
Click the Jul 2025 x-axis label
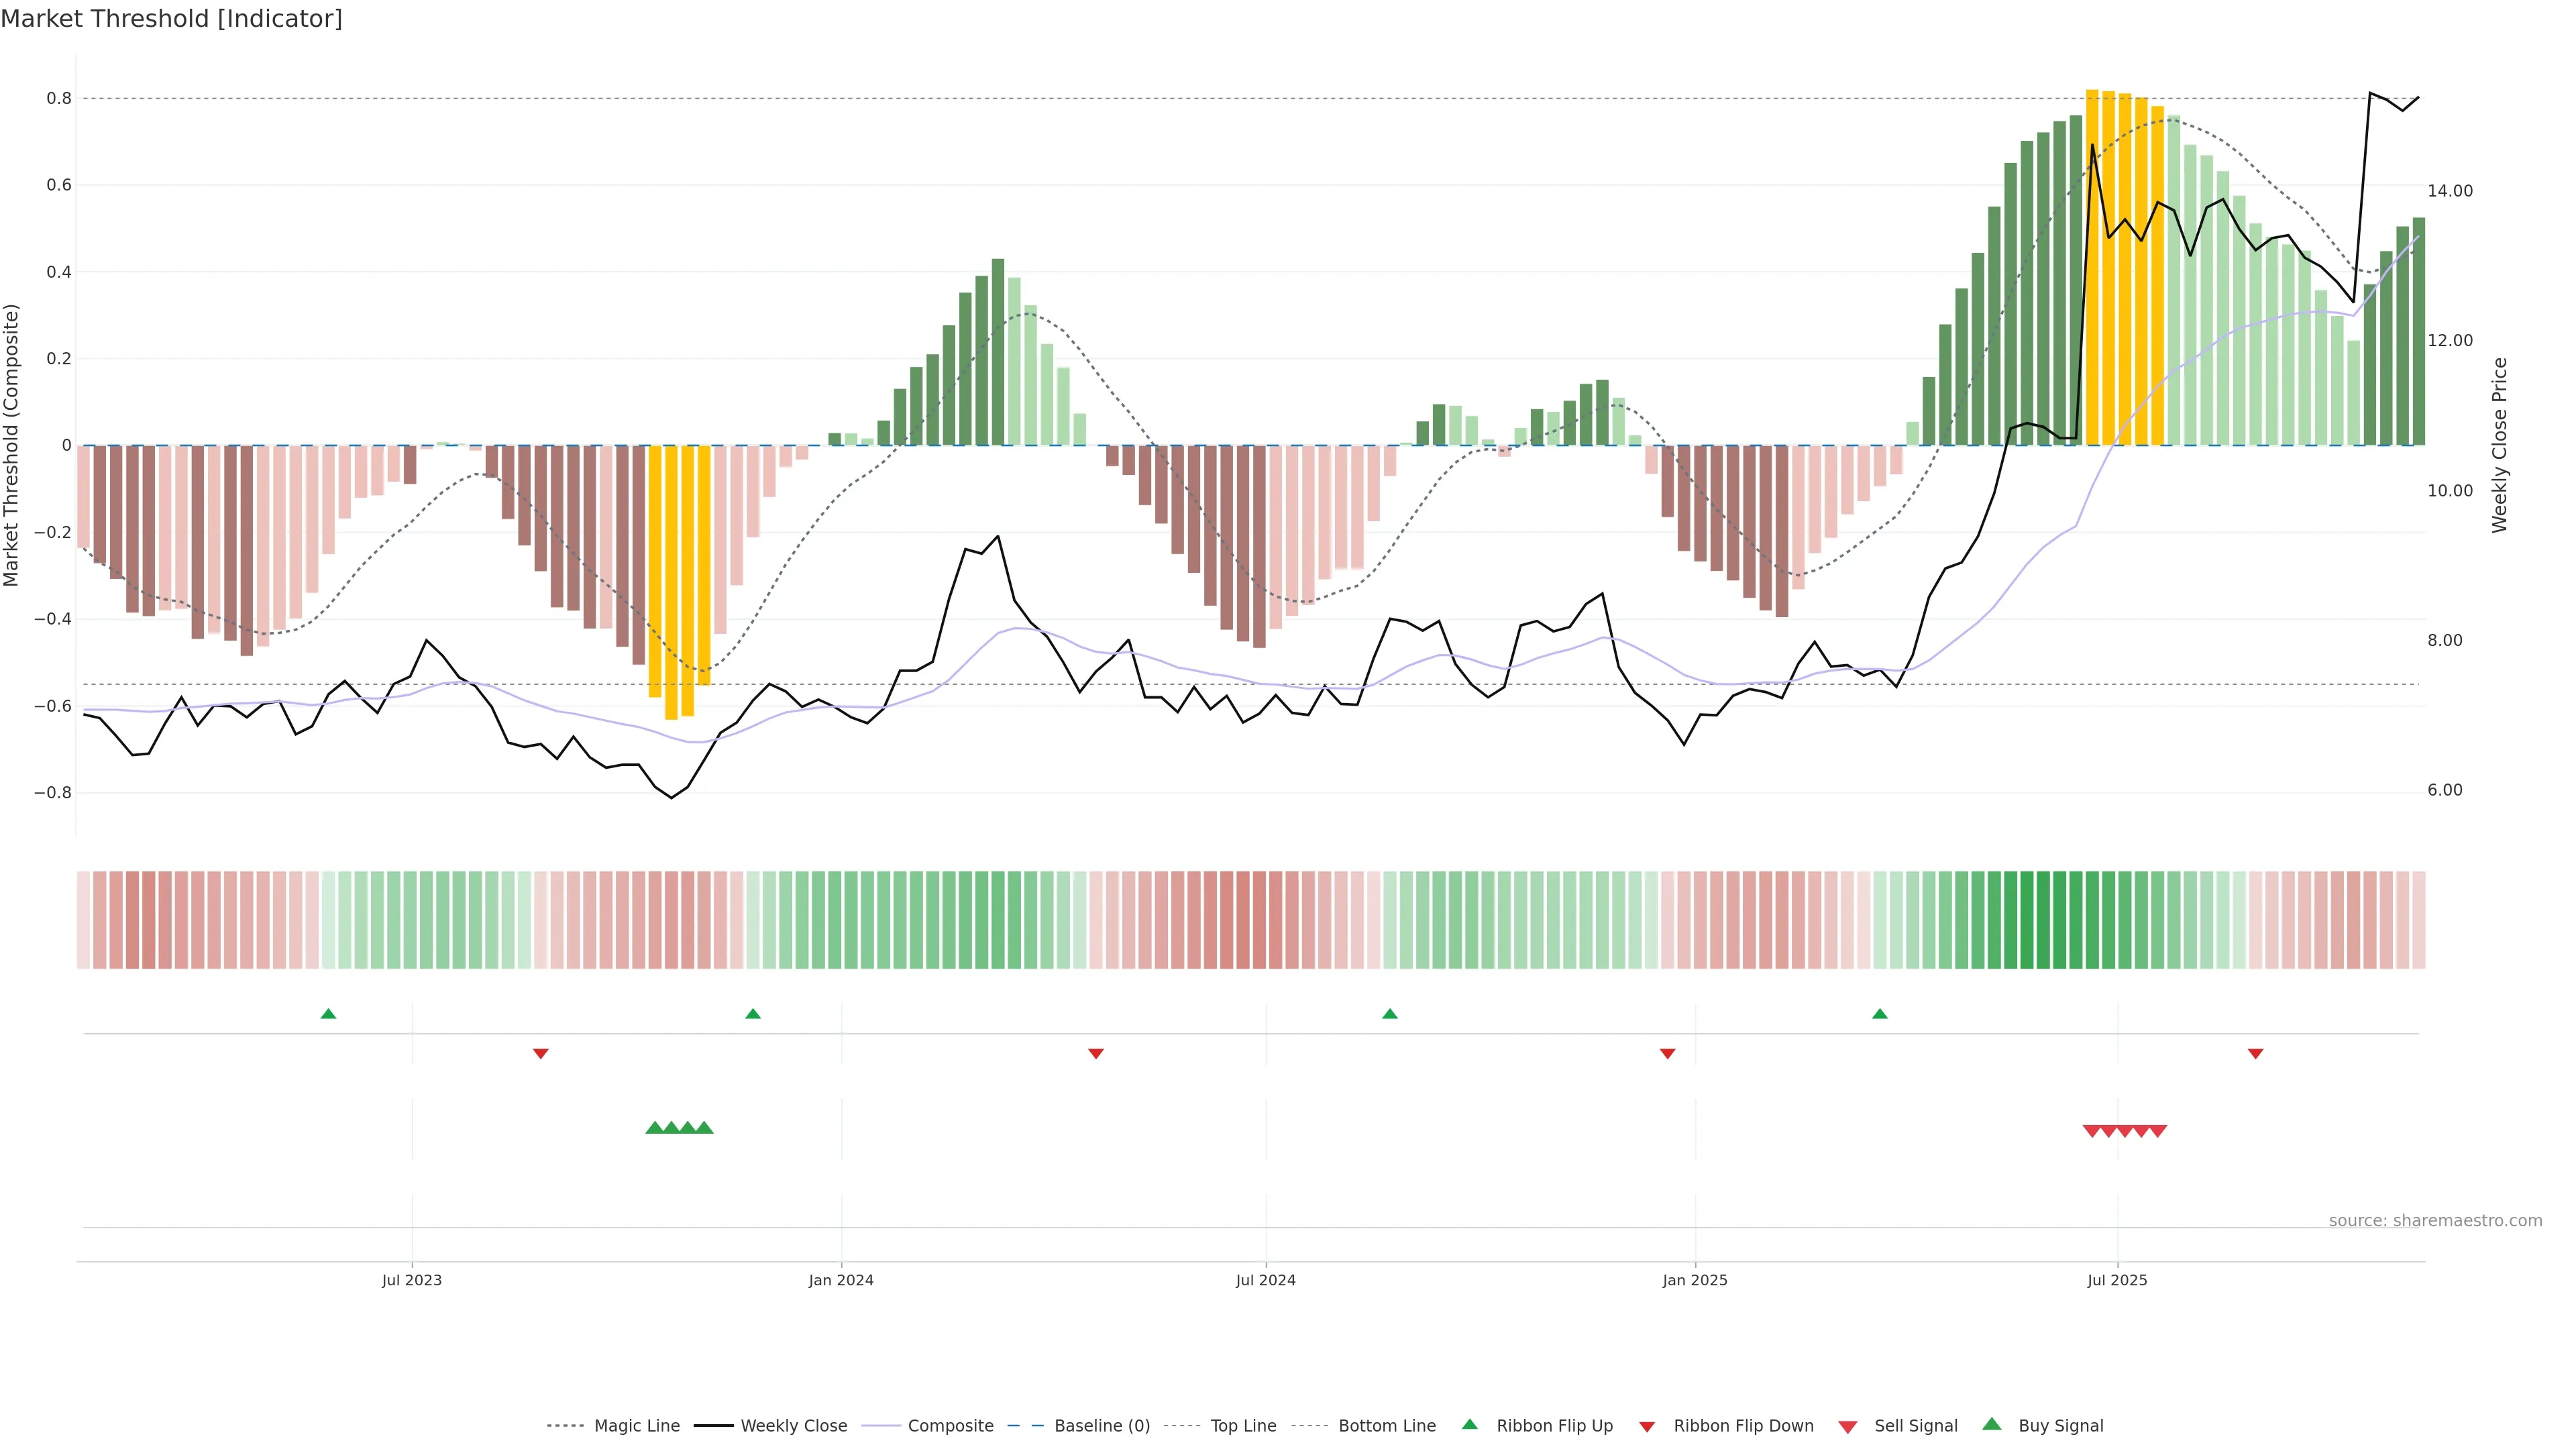pyautogui.click(x=2117, y=1280)
